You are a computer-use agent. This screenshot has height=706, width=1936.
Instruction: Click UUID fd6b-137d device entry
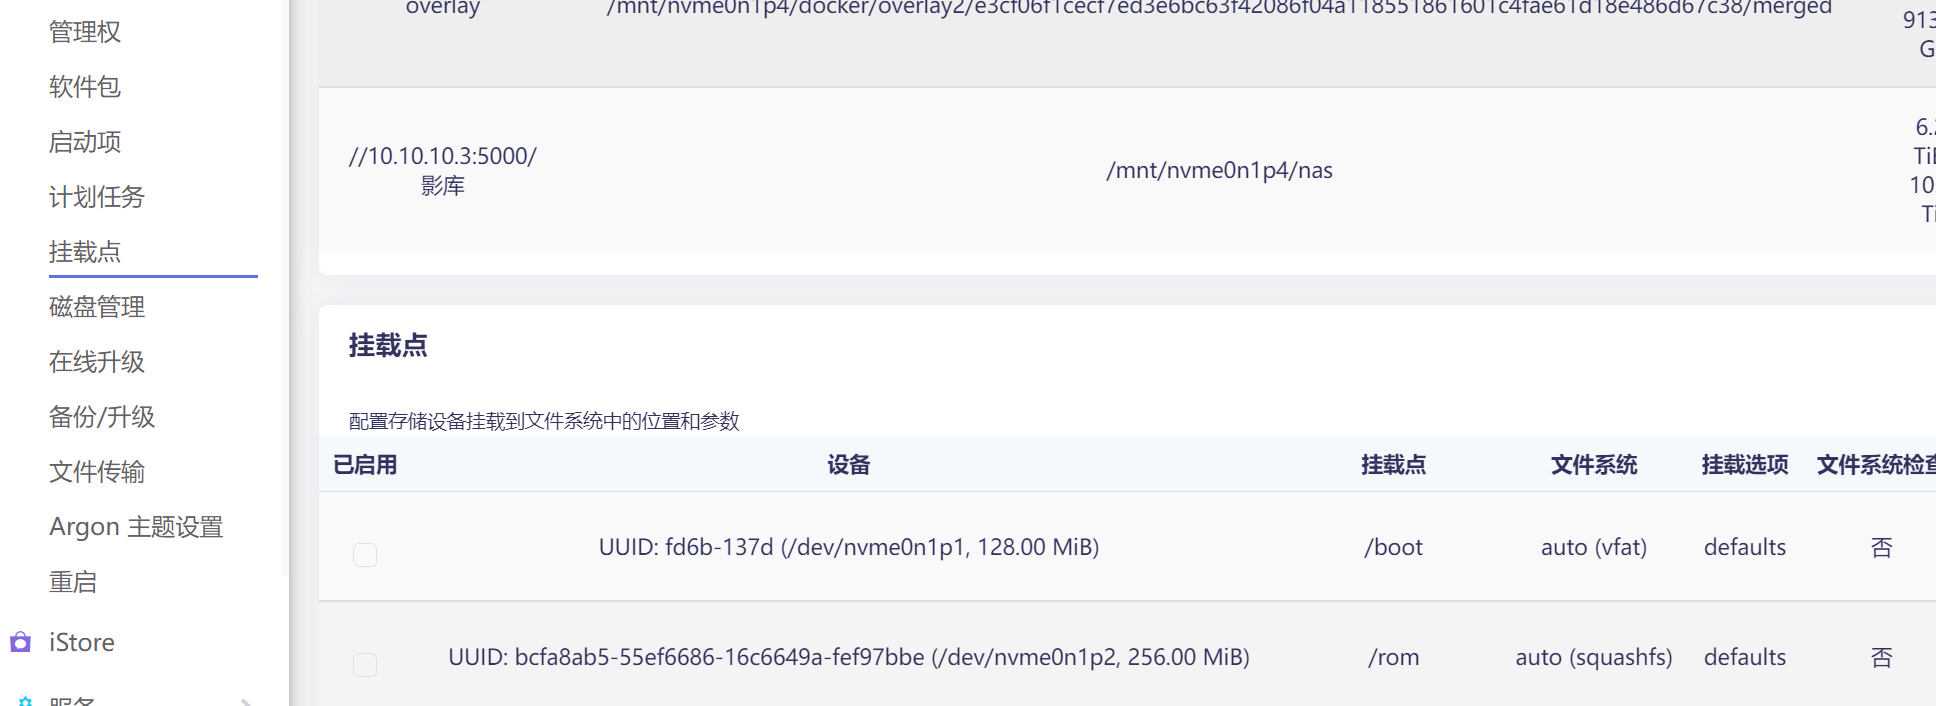click(848, 547)
